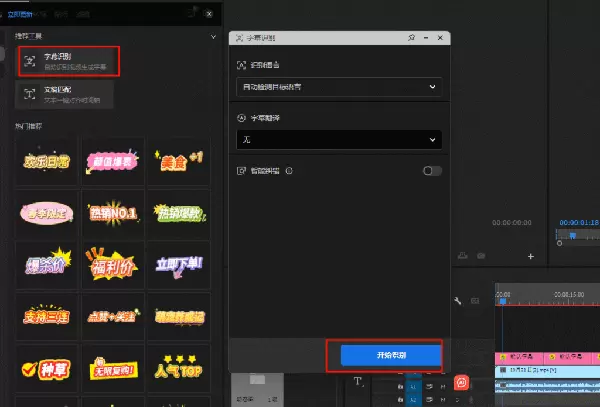This screenshot has height=407, width=600.
Task: Open the timeline wrench settings icon
Action: 458,301
